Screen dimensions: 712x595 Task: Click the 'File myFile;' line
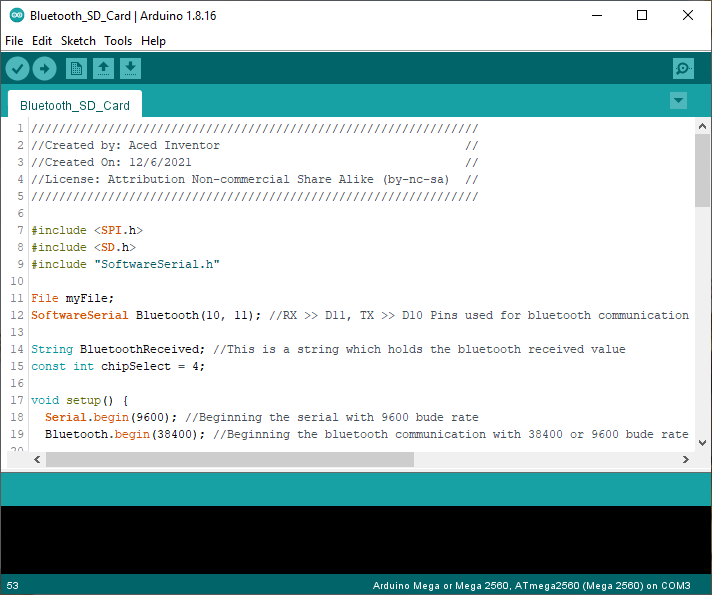tap(73, 298)
